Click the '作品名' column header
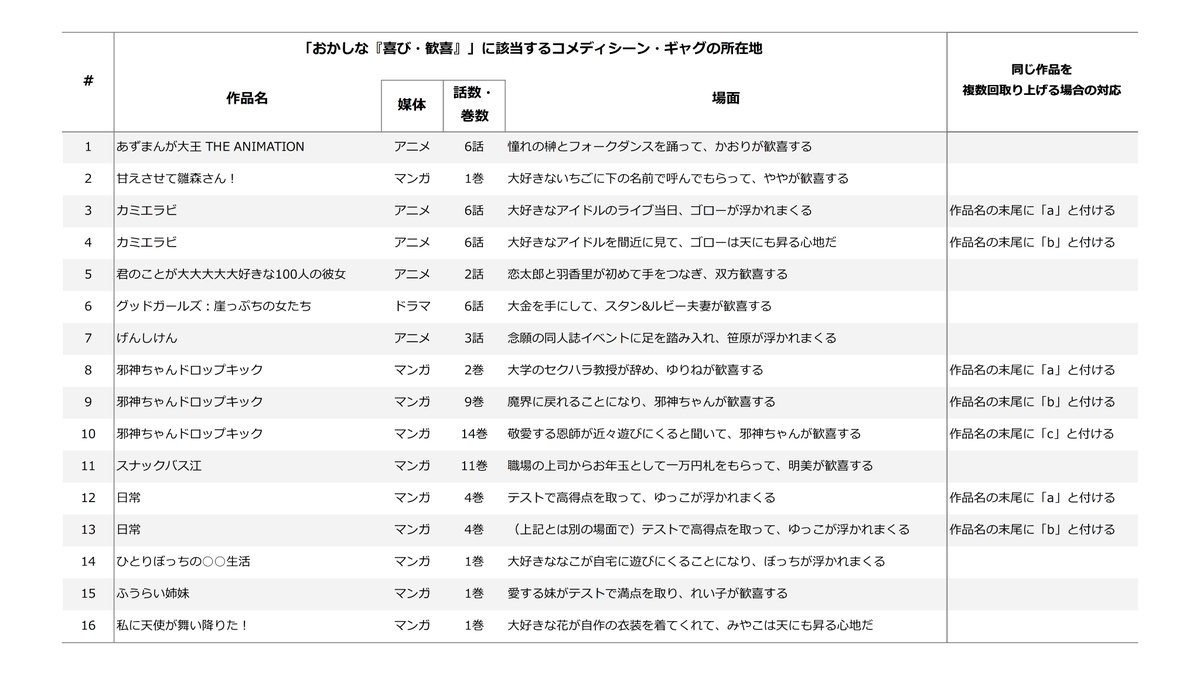This screenshot has height=675, width=1200. click(x=246, y=100)
